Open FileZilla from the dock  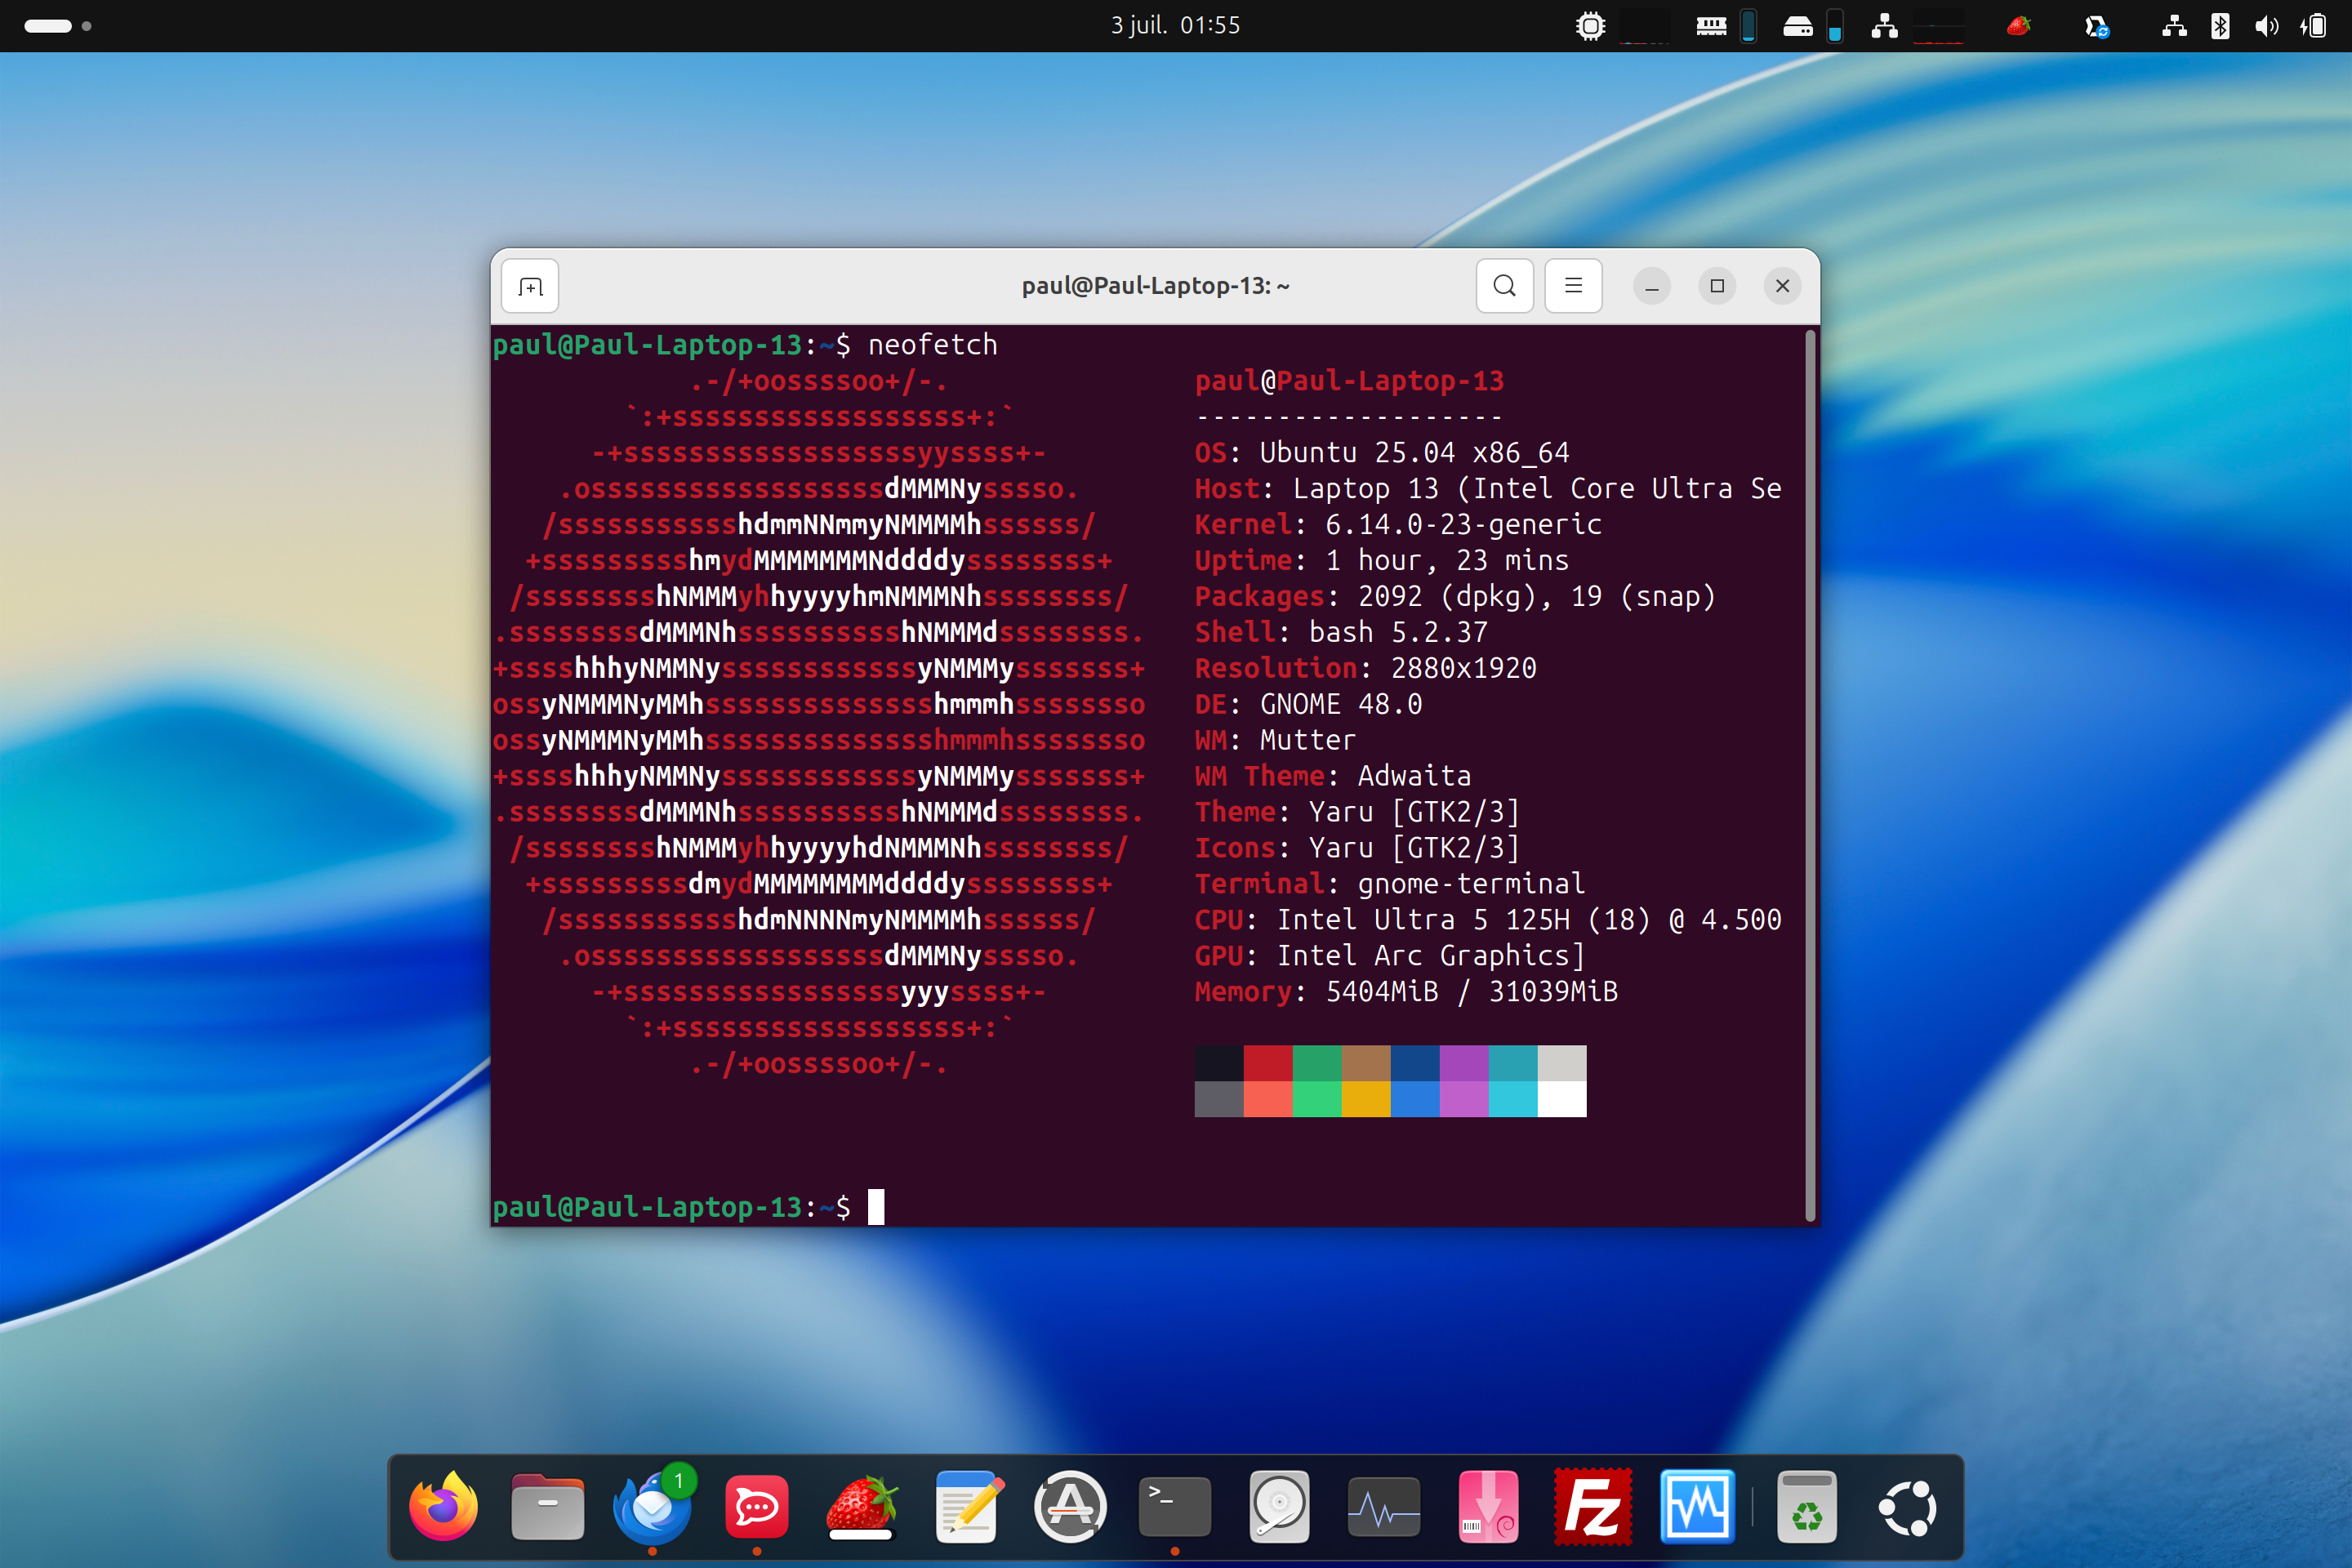pos(1592,1507)
